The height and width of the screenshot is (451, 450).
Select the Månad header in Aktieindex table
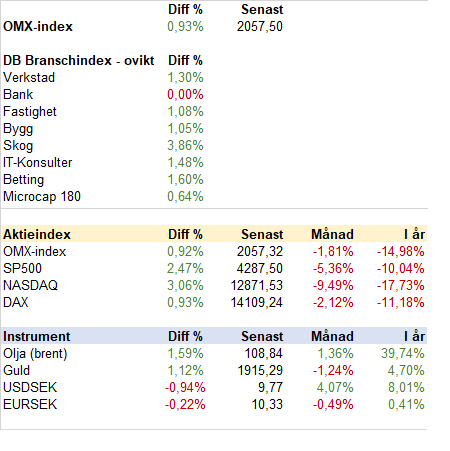[332, 234]
